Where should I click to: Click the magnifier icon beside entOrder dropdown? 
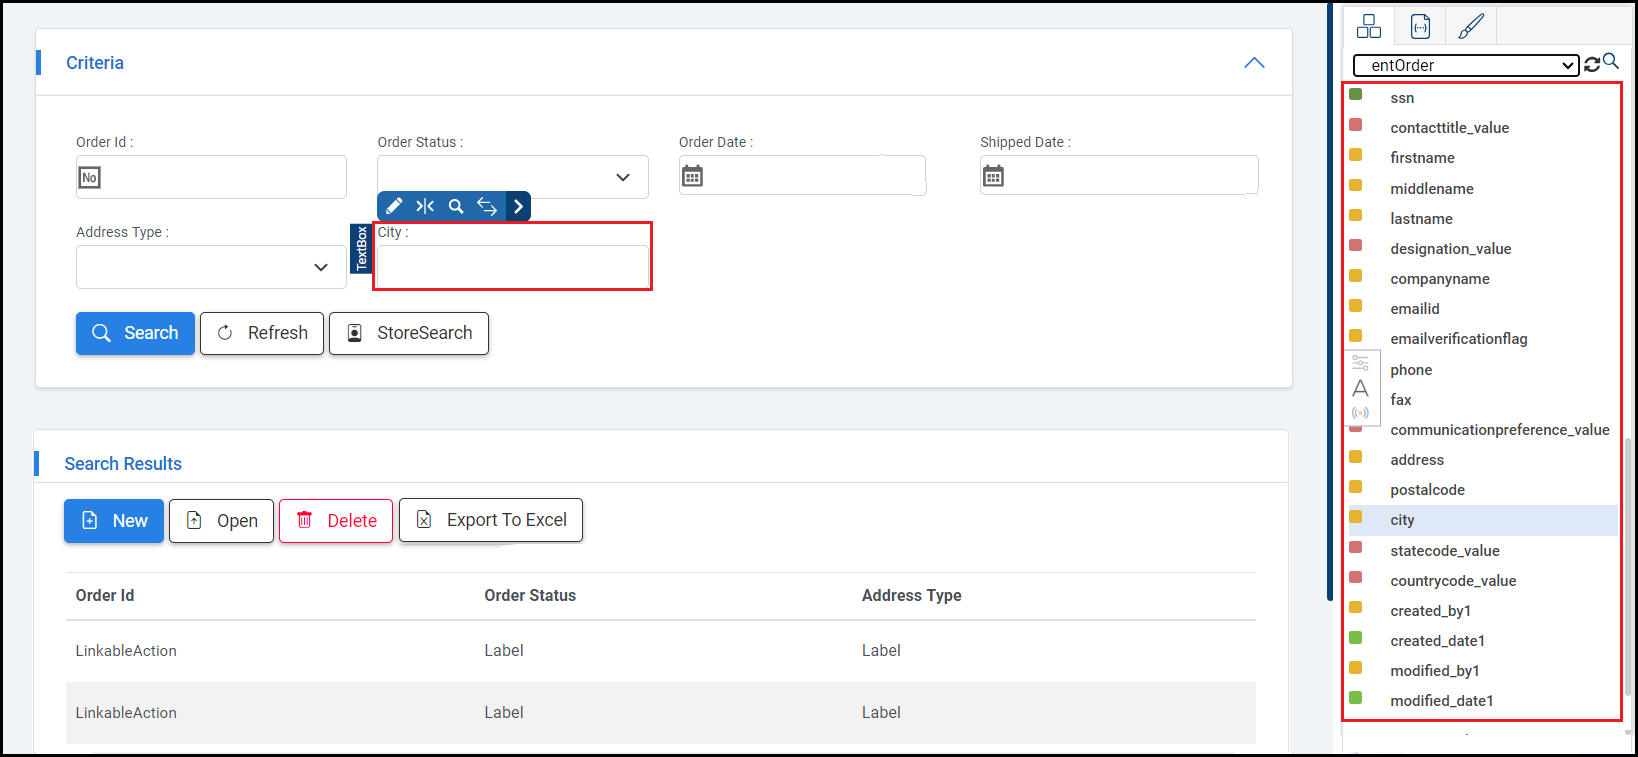1610,62
